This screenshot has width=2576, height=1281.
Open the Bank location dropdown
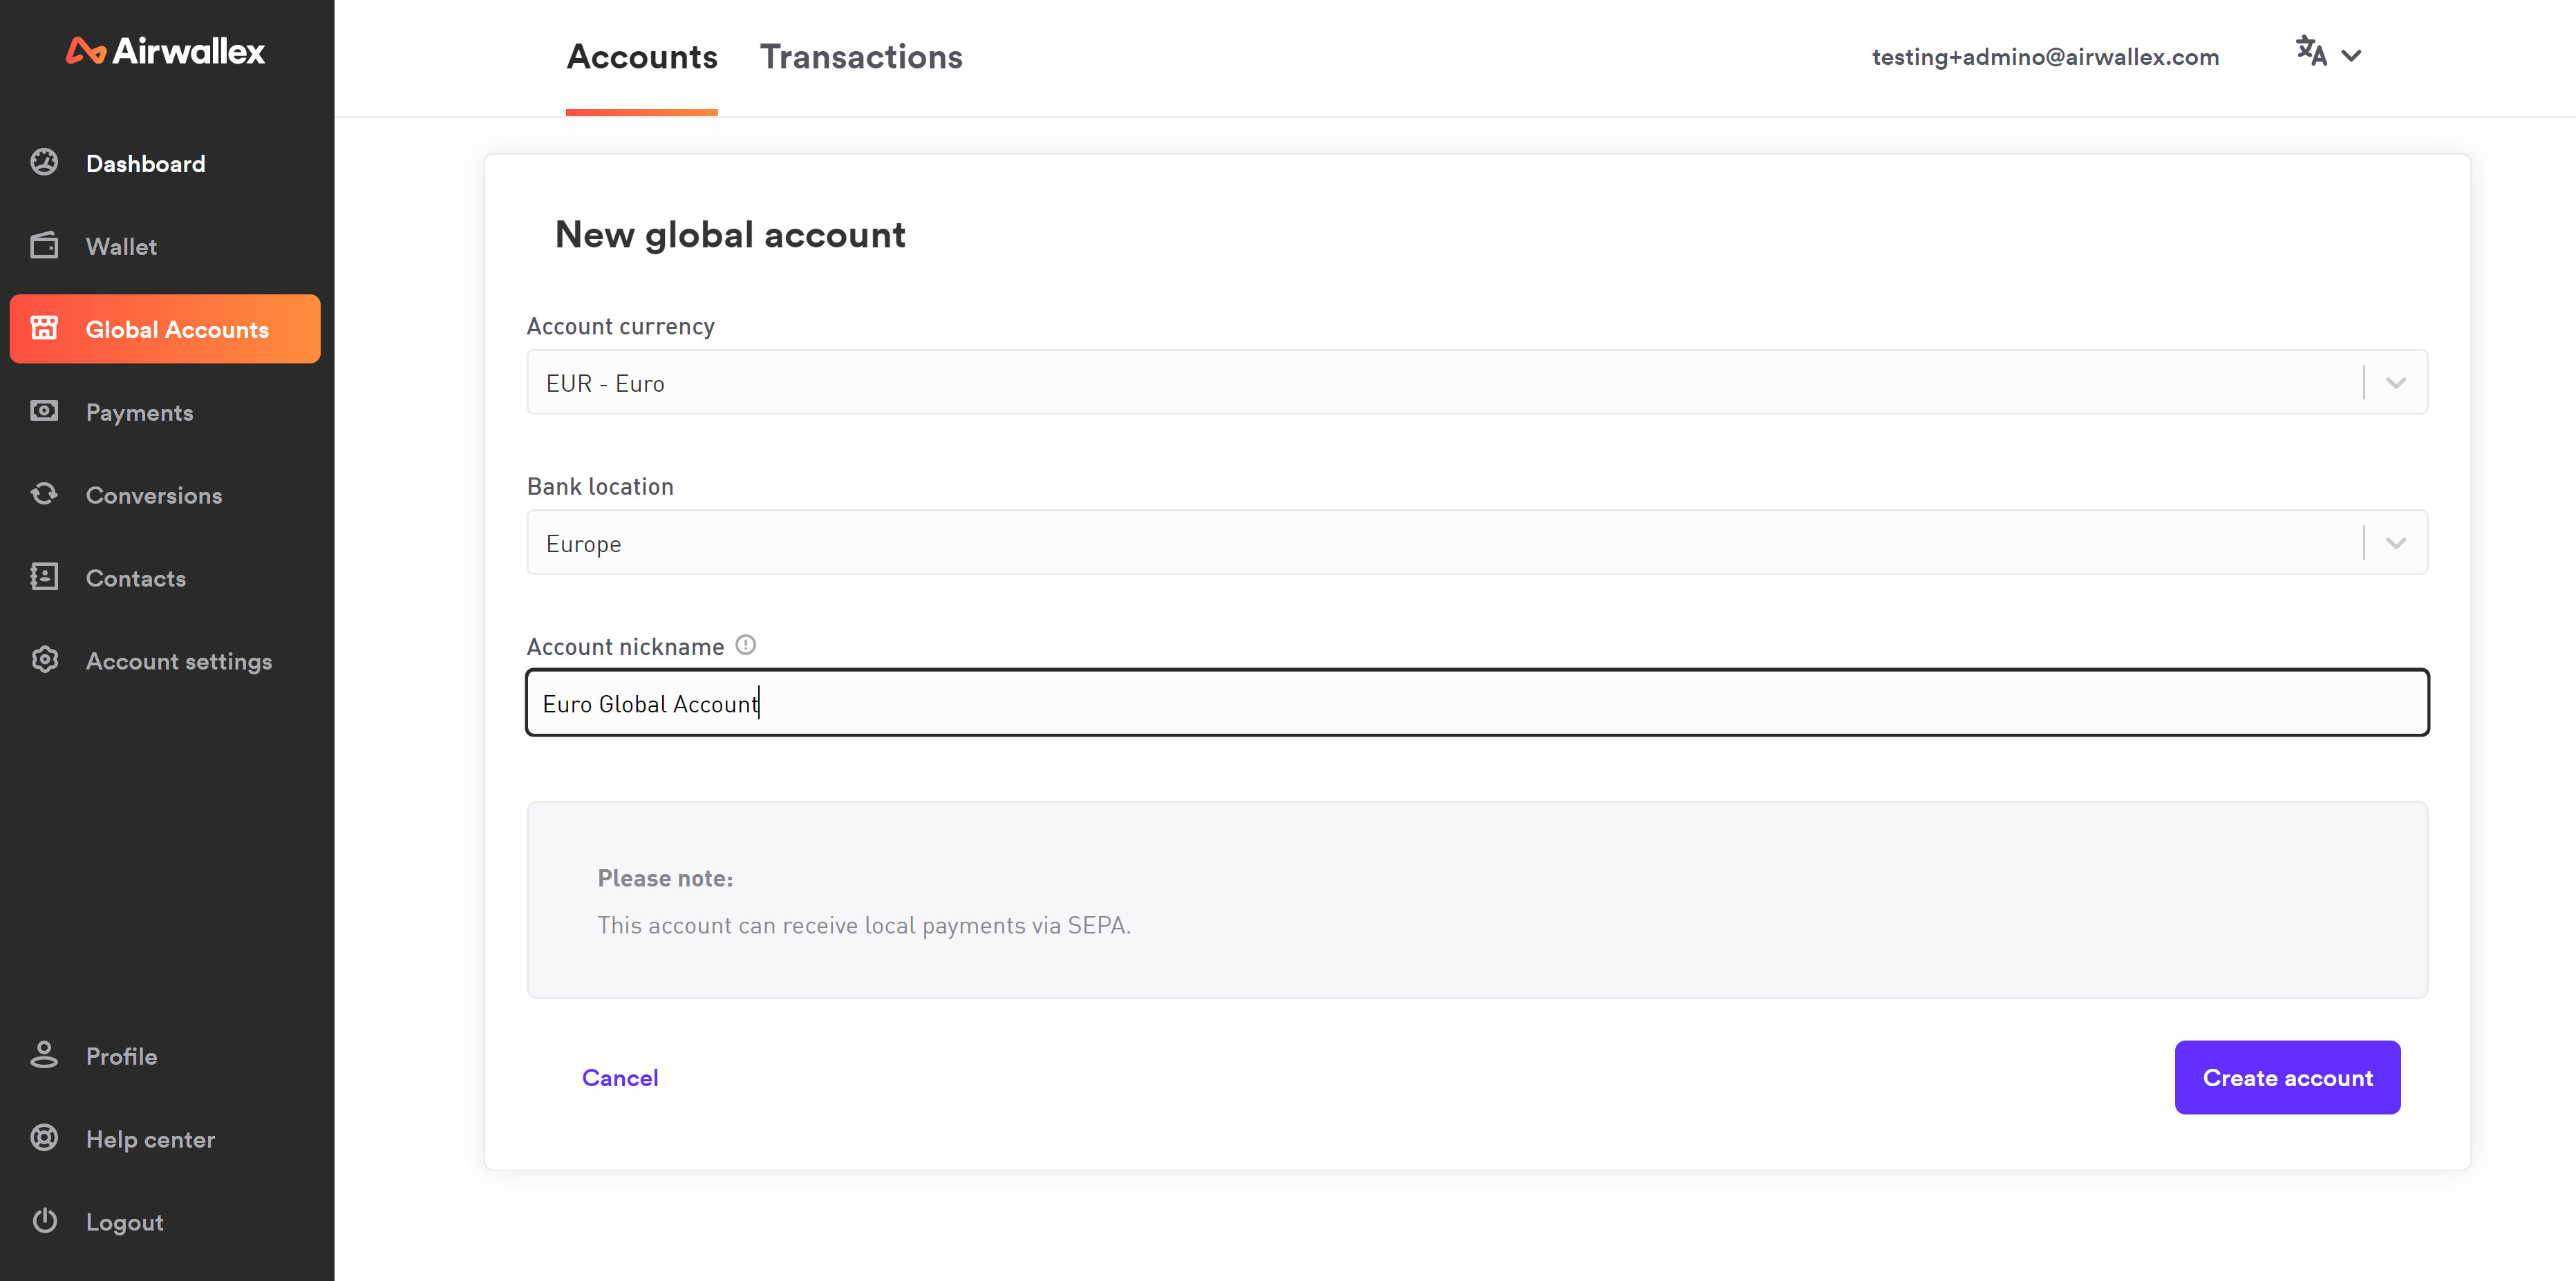point(2395,543)
